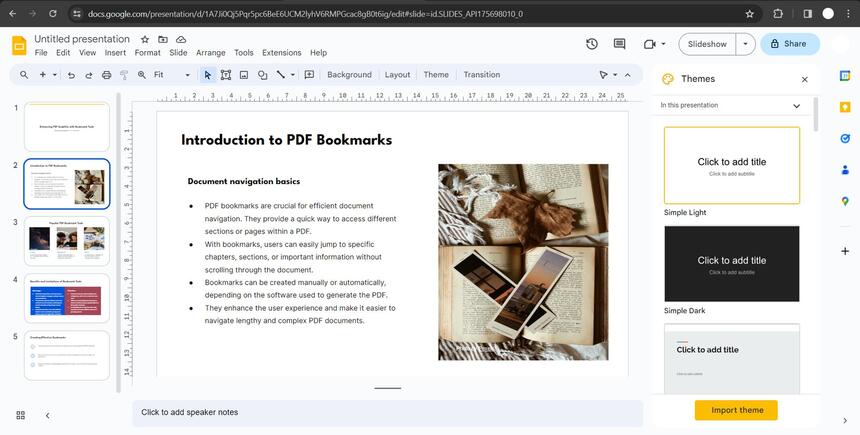
Task: Collapse the "In this presentation" section
Action: coord(796,106)
